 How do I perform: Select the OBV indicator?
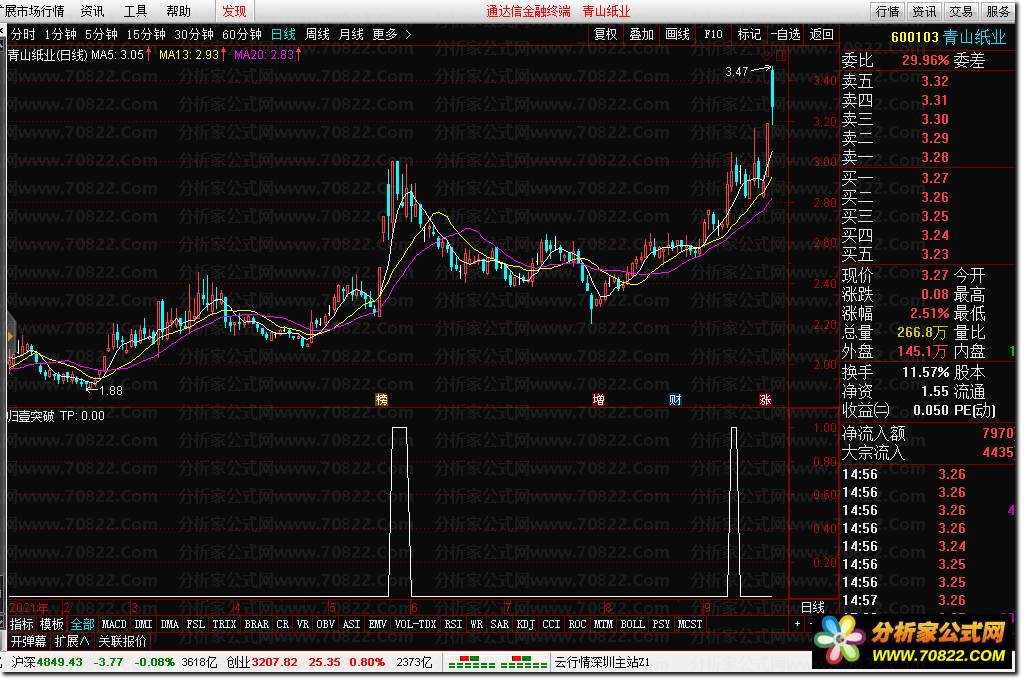325,624
